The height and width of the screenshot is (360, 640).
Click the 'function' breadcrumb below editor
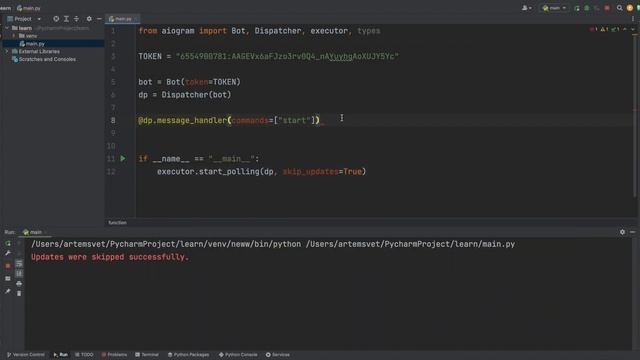click(118, 222)
